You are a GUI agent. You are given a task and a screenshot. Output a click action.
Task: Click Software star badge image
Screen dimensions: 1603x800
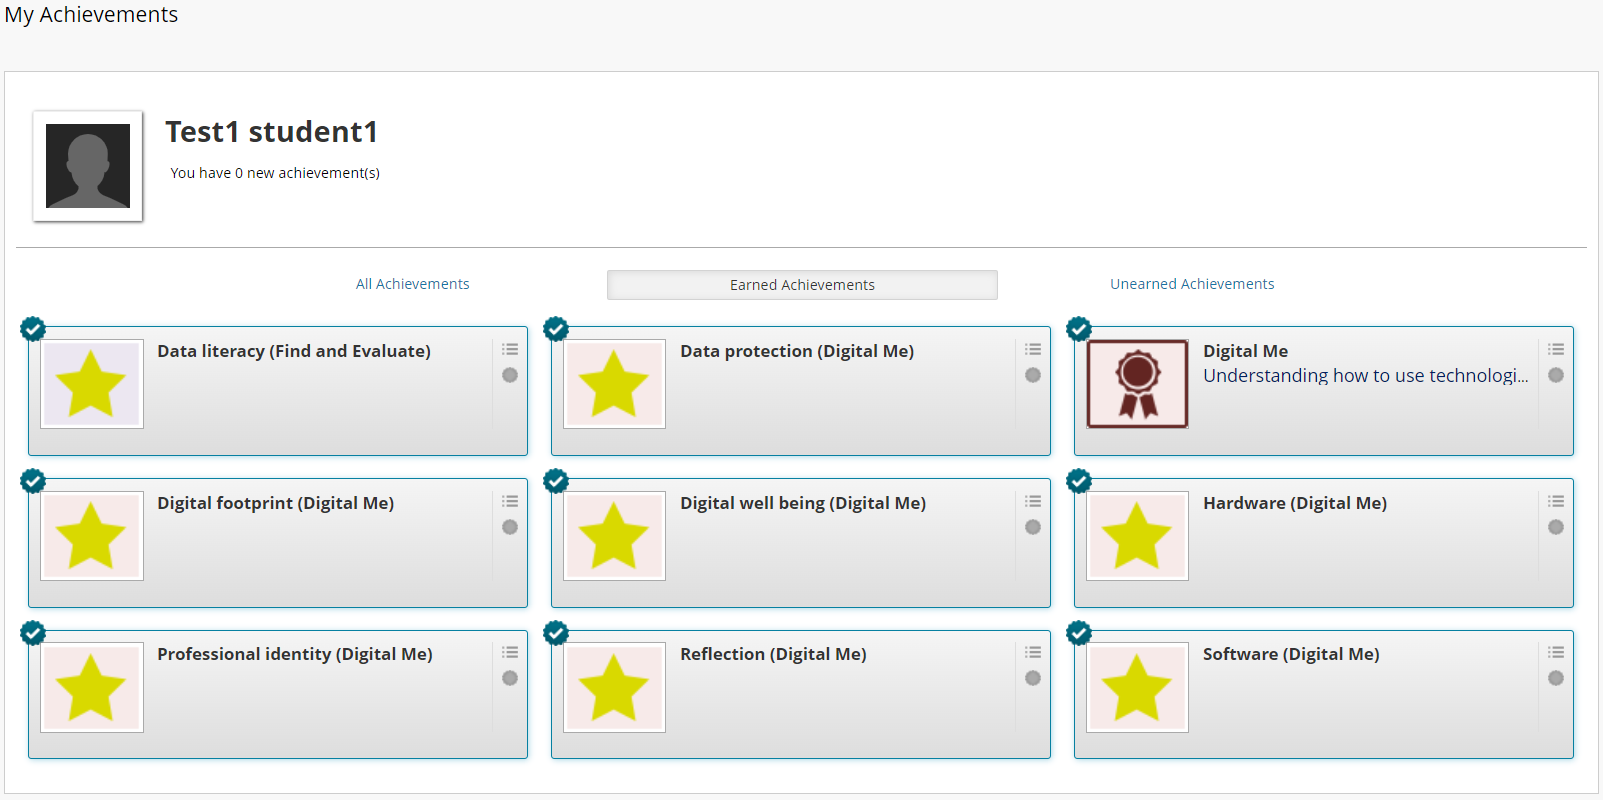(x=1138, y=688)
